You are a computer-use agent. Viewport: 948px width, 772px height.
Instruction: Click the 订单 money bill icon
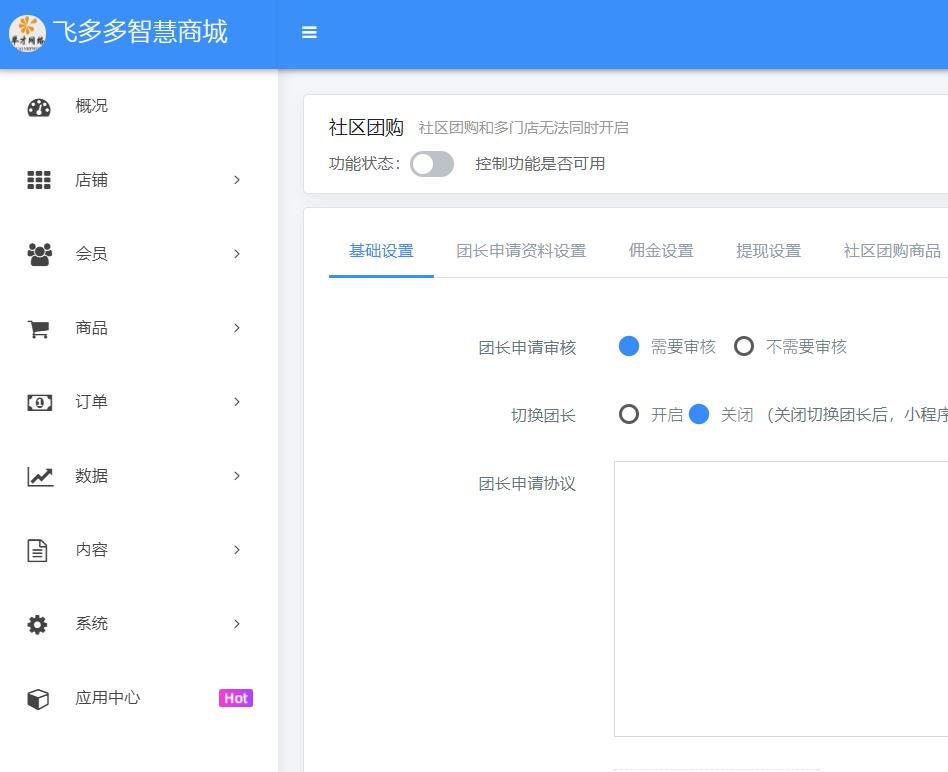click(x=39, y=403)
